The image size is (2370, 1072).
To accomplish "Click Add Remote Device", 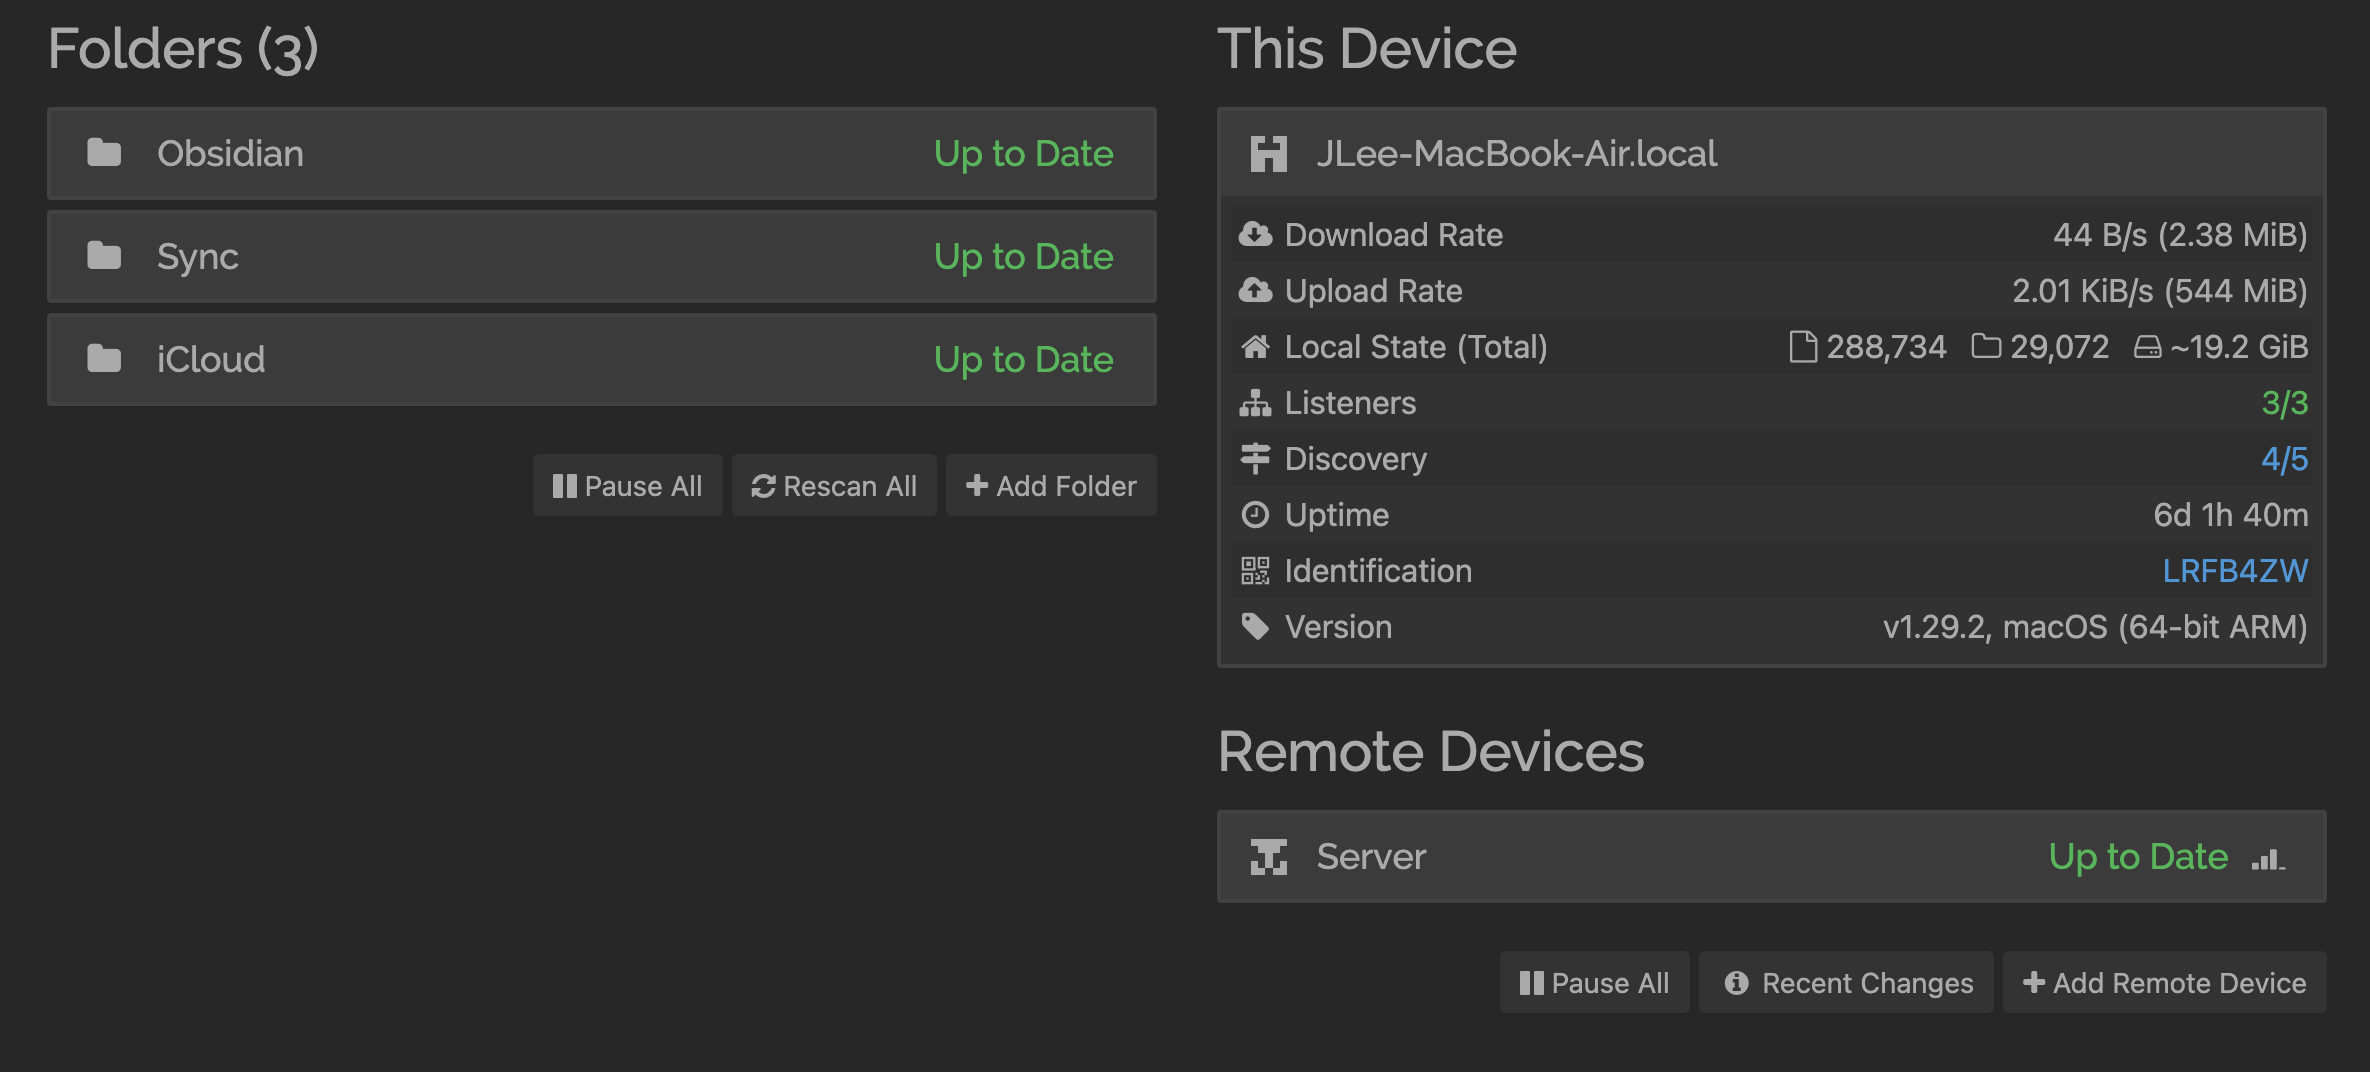I will 2164,983.
